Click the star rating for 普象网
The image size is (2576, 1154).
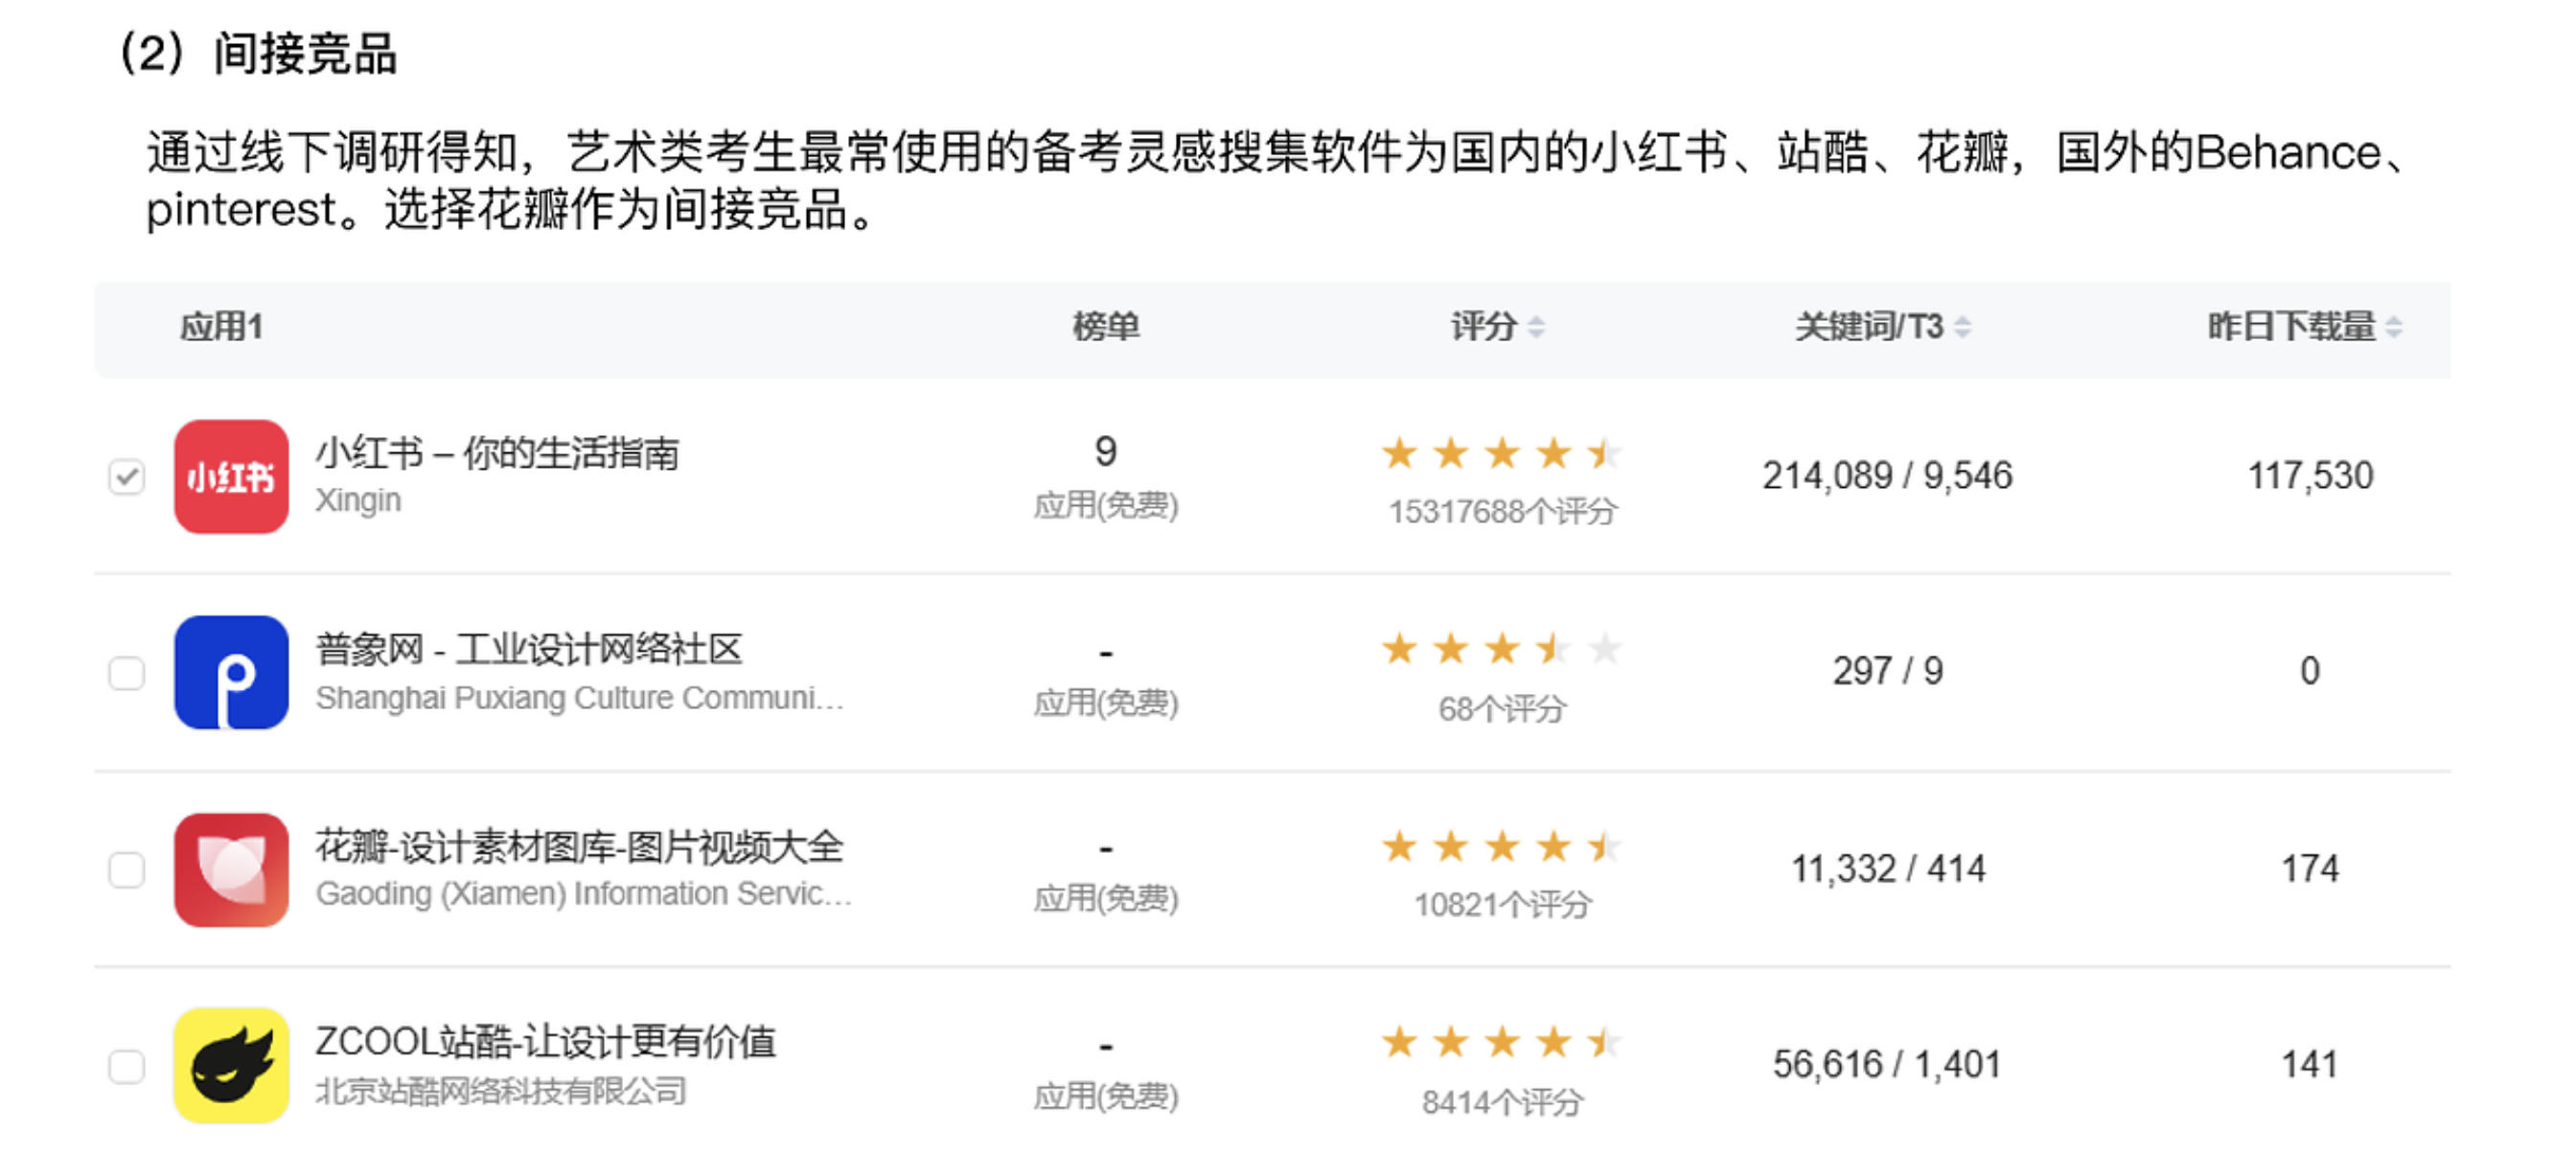click(x=1499, y=650)
